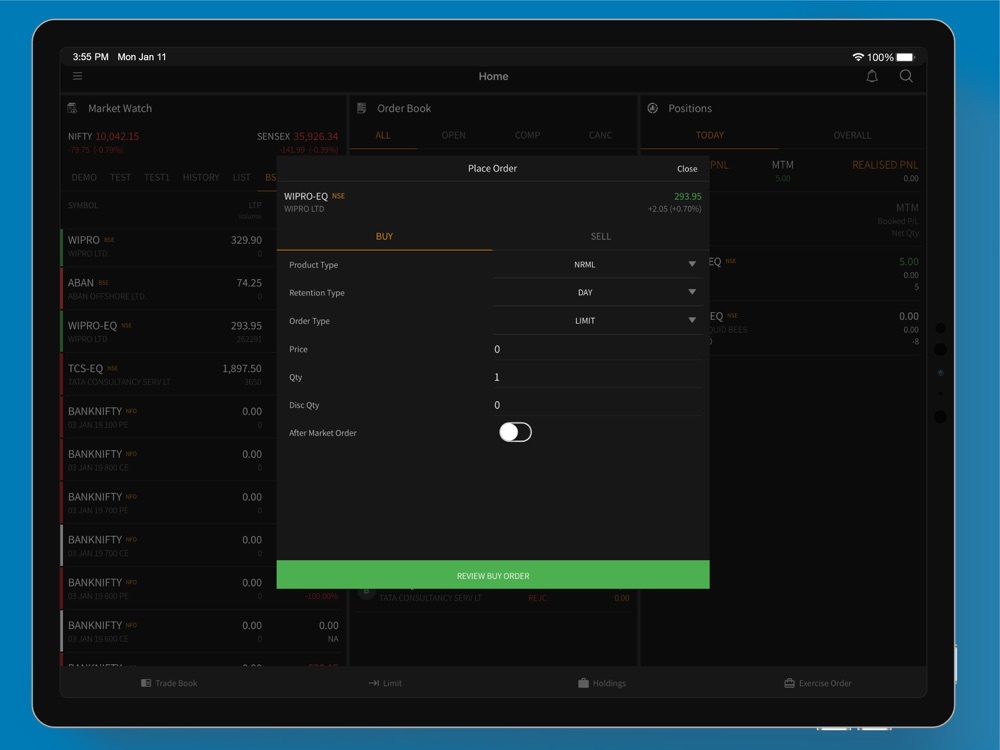The image size is (1000, 750).
Task: Switch to the BUY tab
Action: coord(384,236)
